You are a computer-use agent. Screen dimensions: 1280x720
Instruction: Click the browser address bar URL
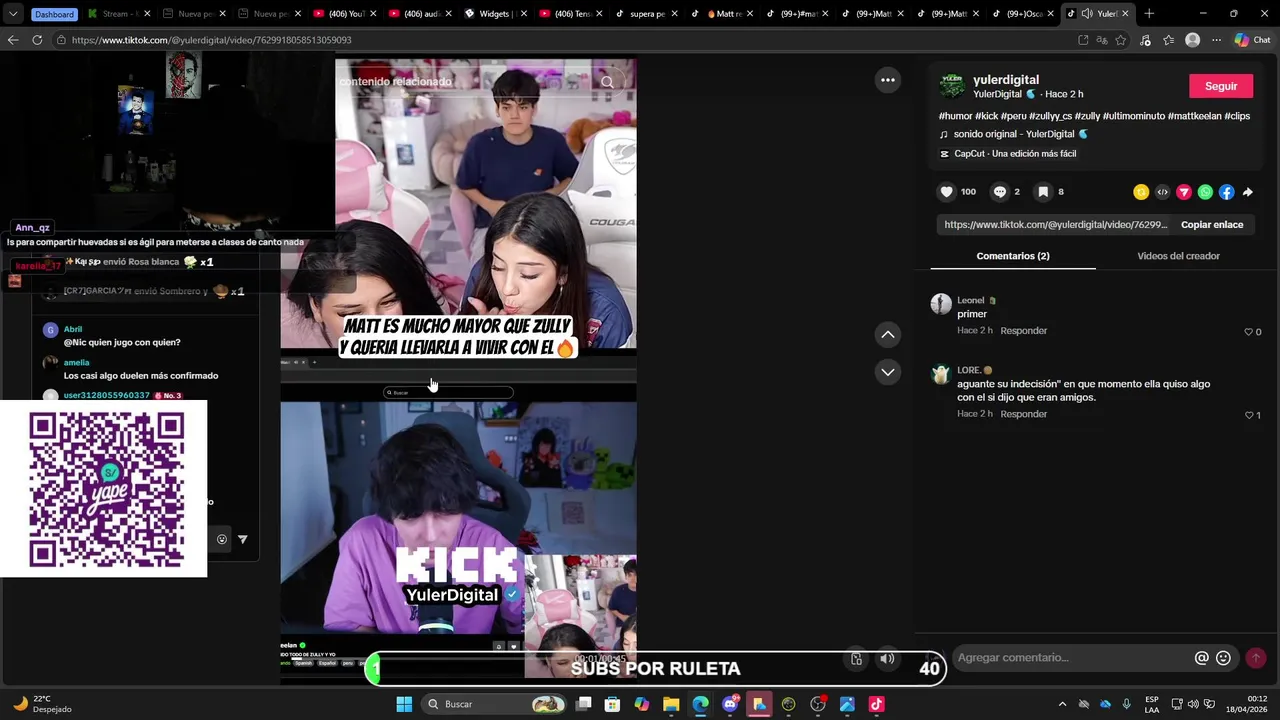(211, 40)
